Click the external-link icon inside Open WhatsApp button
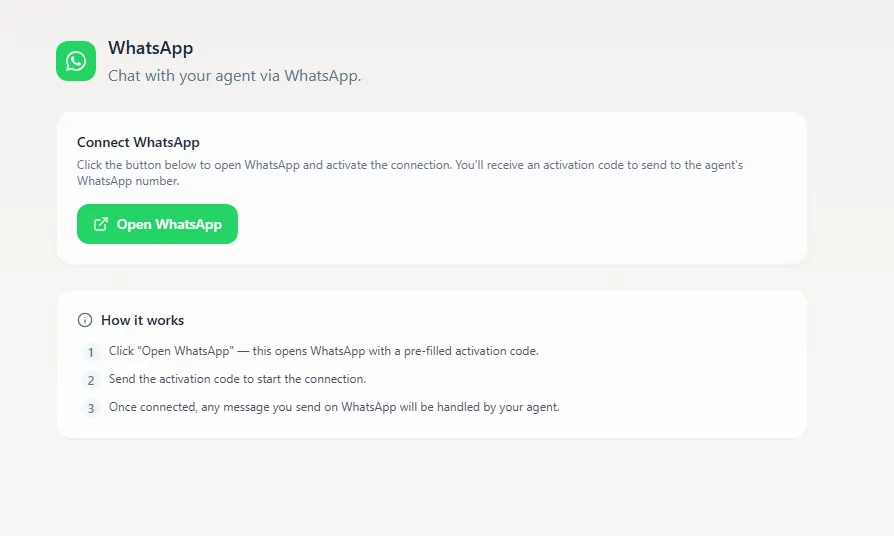 pos(100,224)
